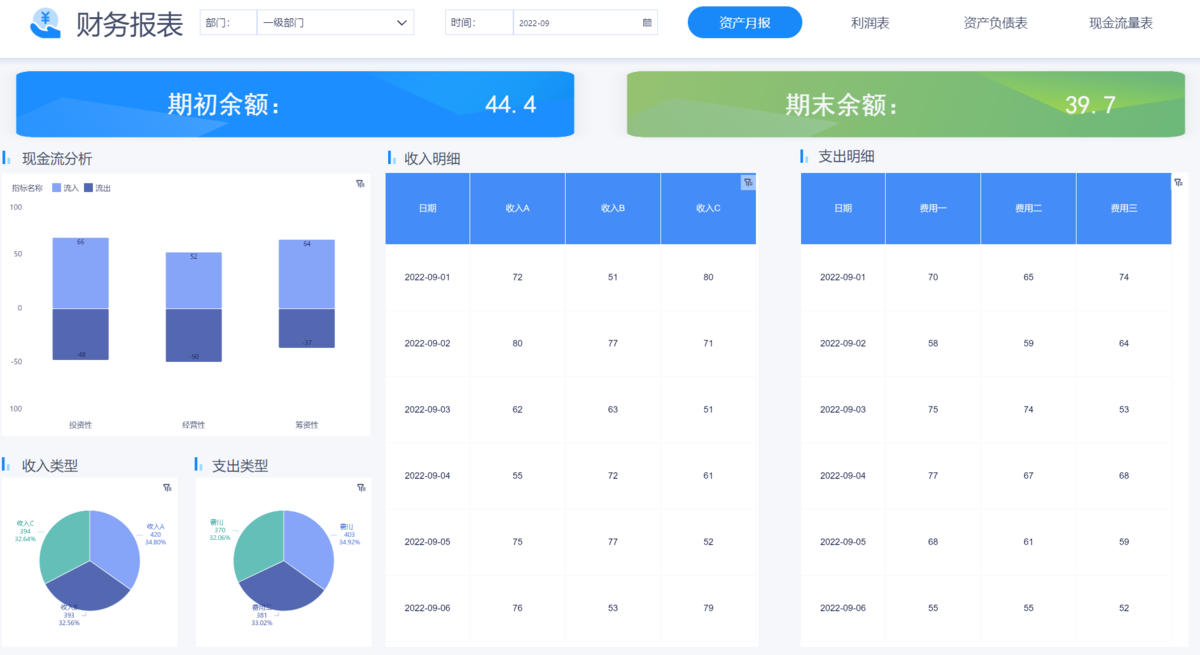Click the 收入C value 61 for 2022-09-04
Image resolution: width=1200 pixels, height=655 pixels.
click(x=708, y=475)
